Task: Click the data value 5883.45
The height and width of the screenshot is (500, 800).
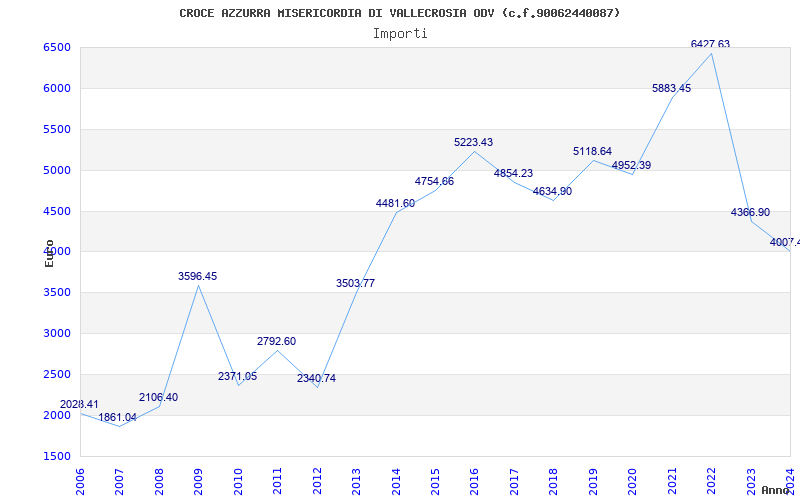Action: click(671, 88)
